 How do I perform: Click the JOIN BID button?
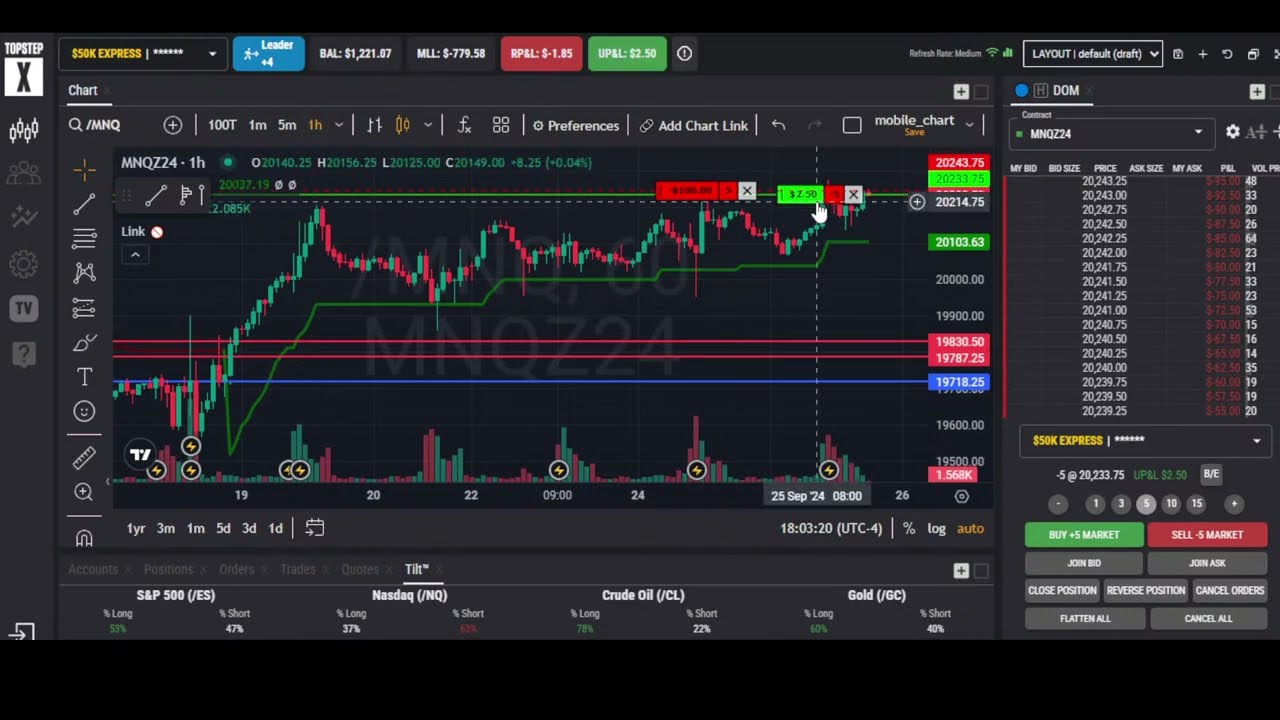(1084, 563)
